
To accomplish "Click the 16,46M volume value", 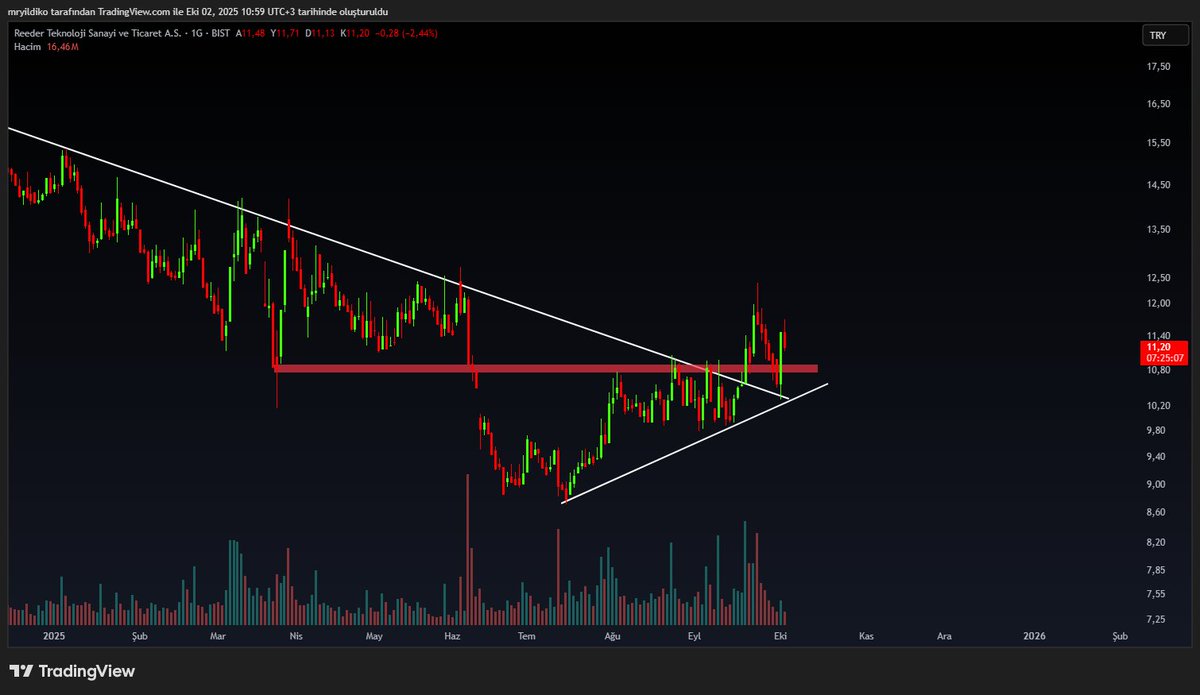I will point(62,46).
